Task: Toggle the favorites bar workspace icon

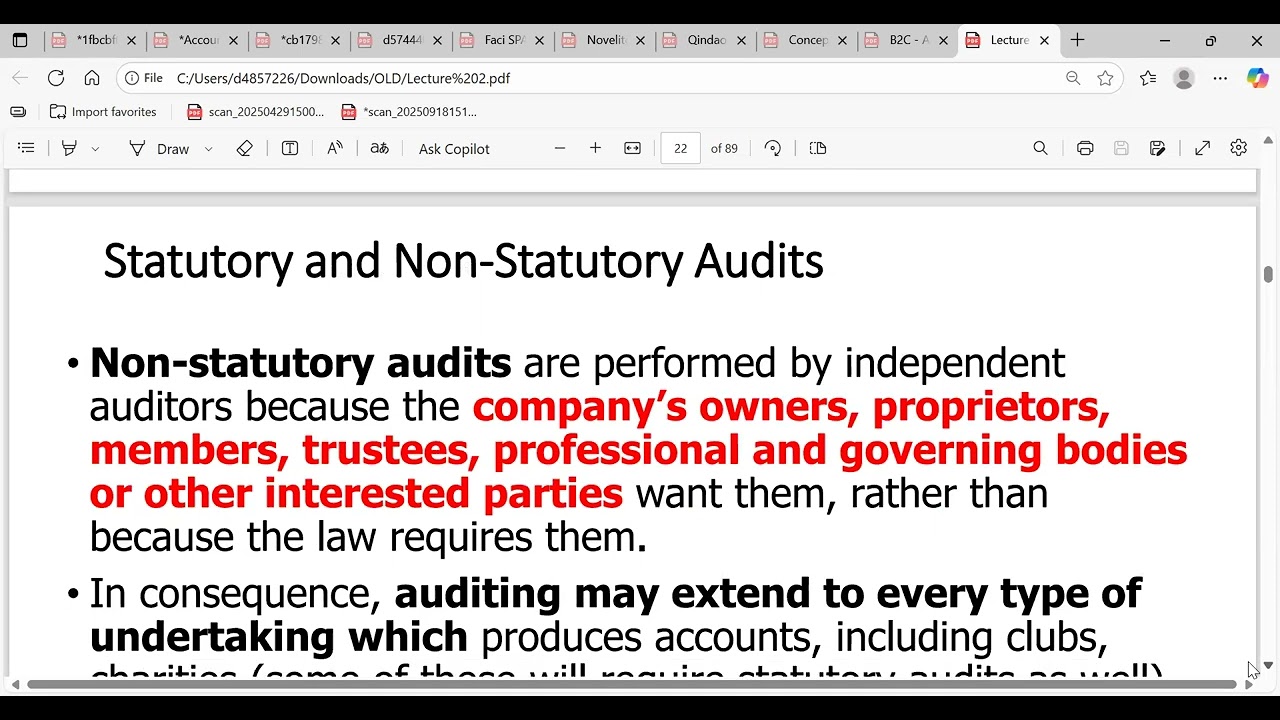Action: click(x=18, y=112)
